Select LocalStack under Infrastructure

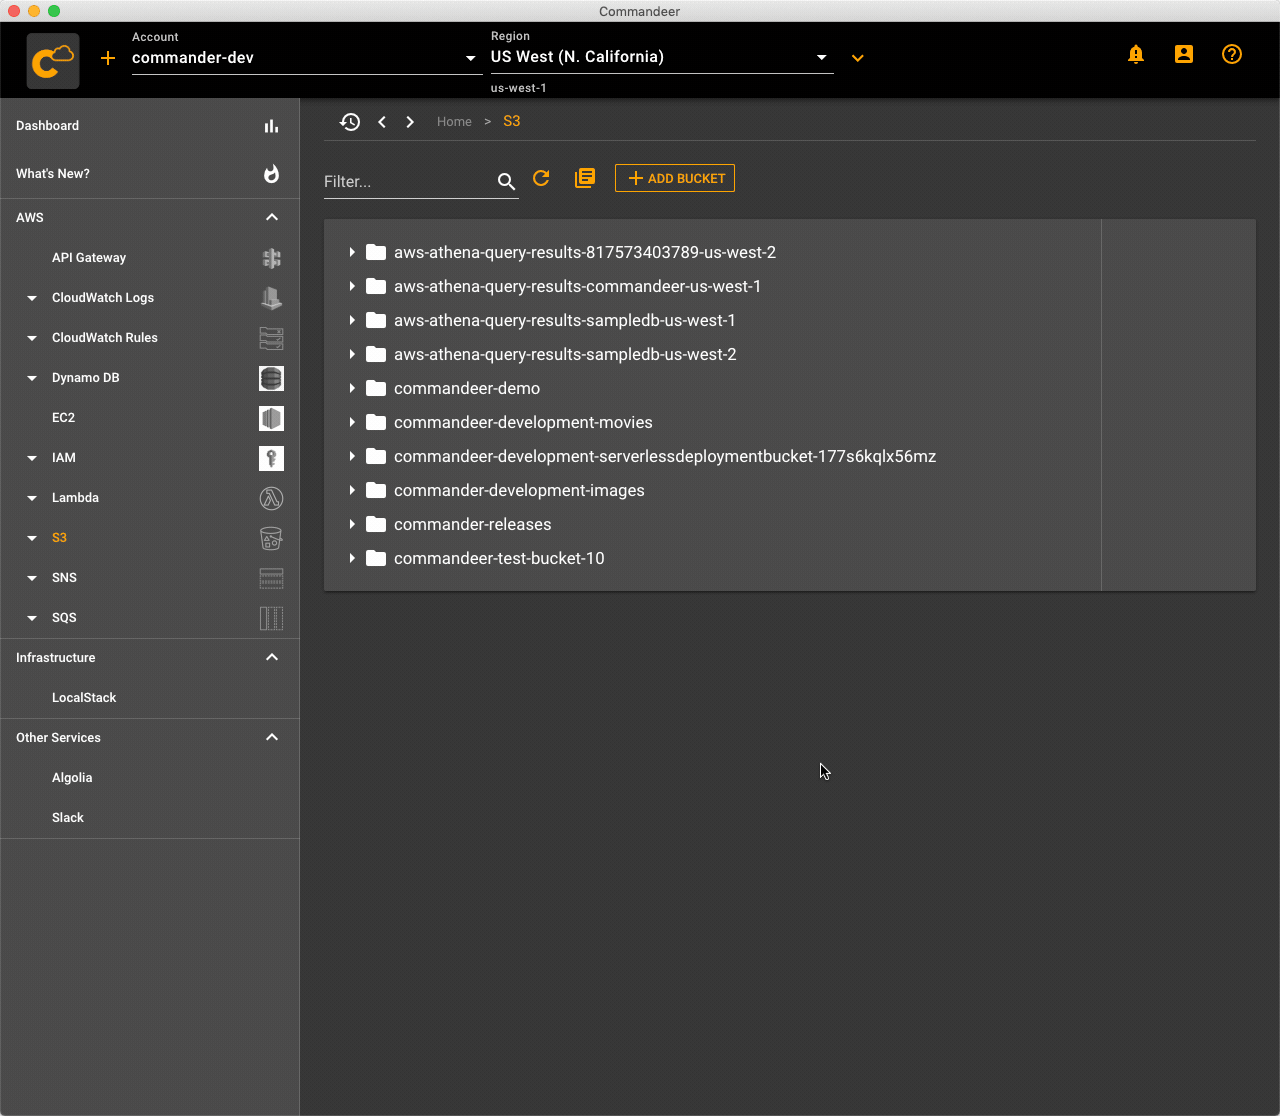click(84, 698)
